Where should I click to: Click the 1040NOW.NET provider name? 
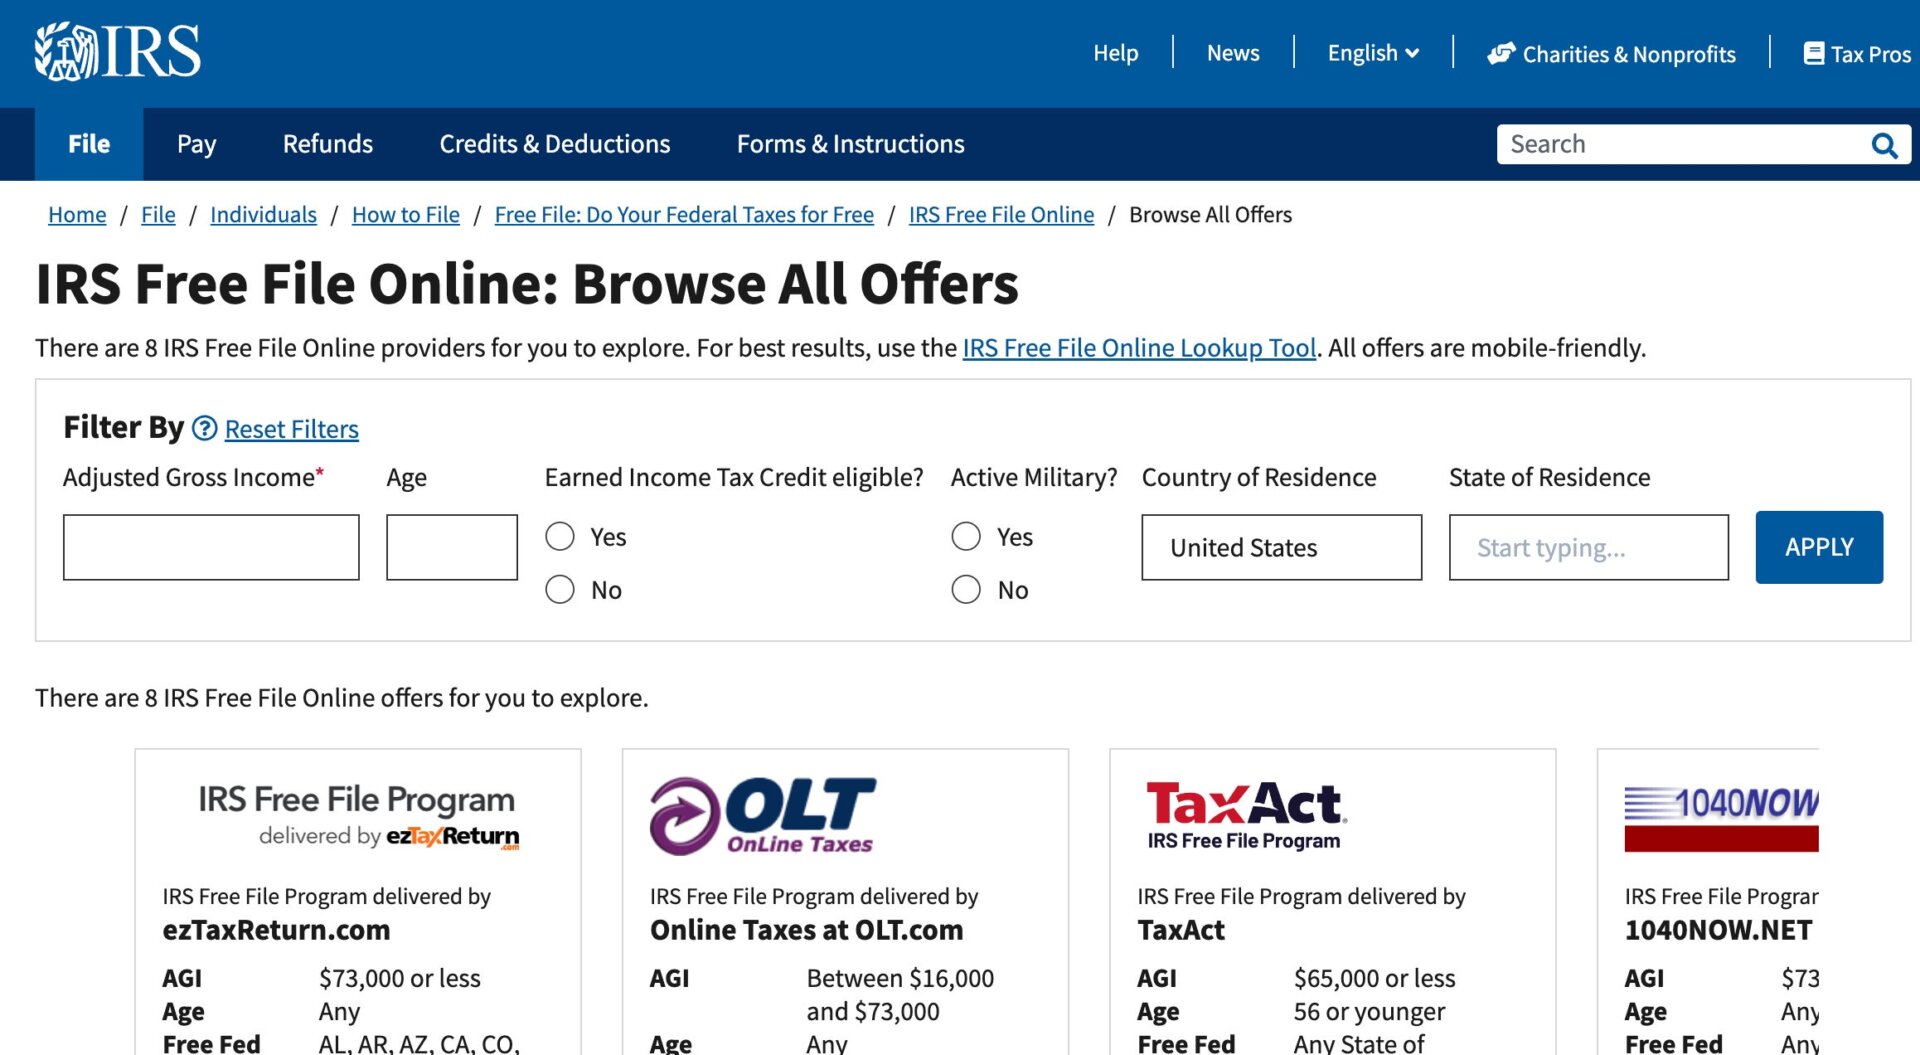click(x=1718, y=930)
